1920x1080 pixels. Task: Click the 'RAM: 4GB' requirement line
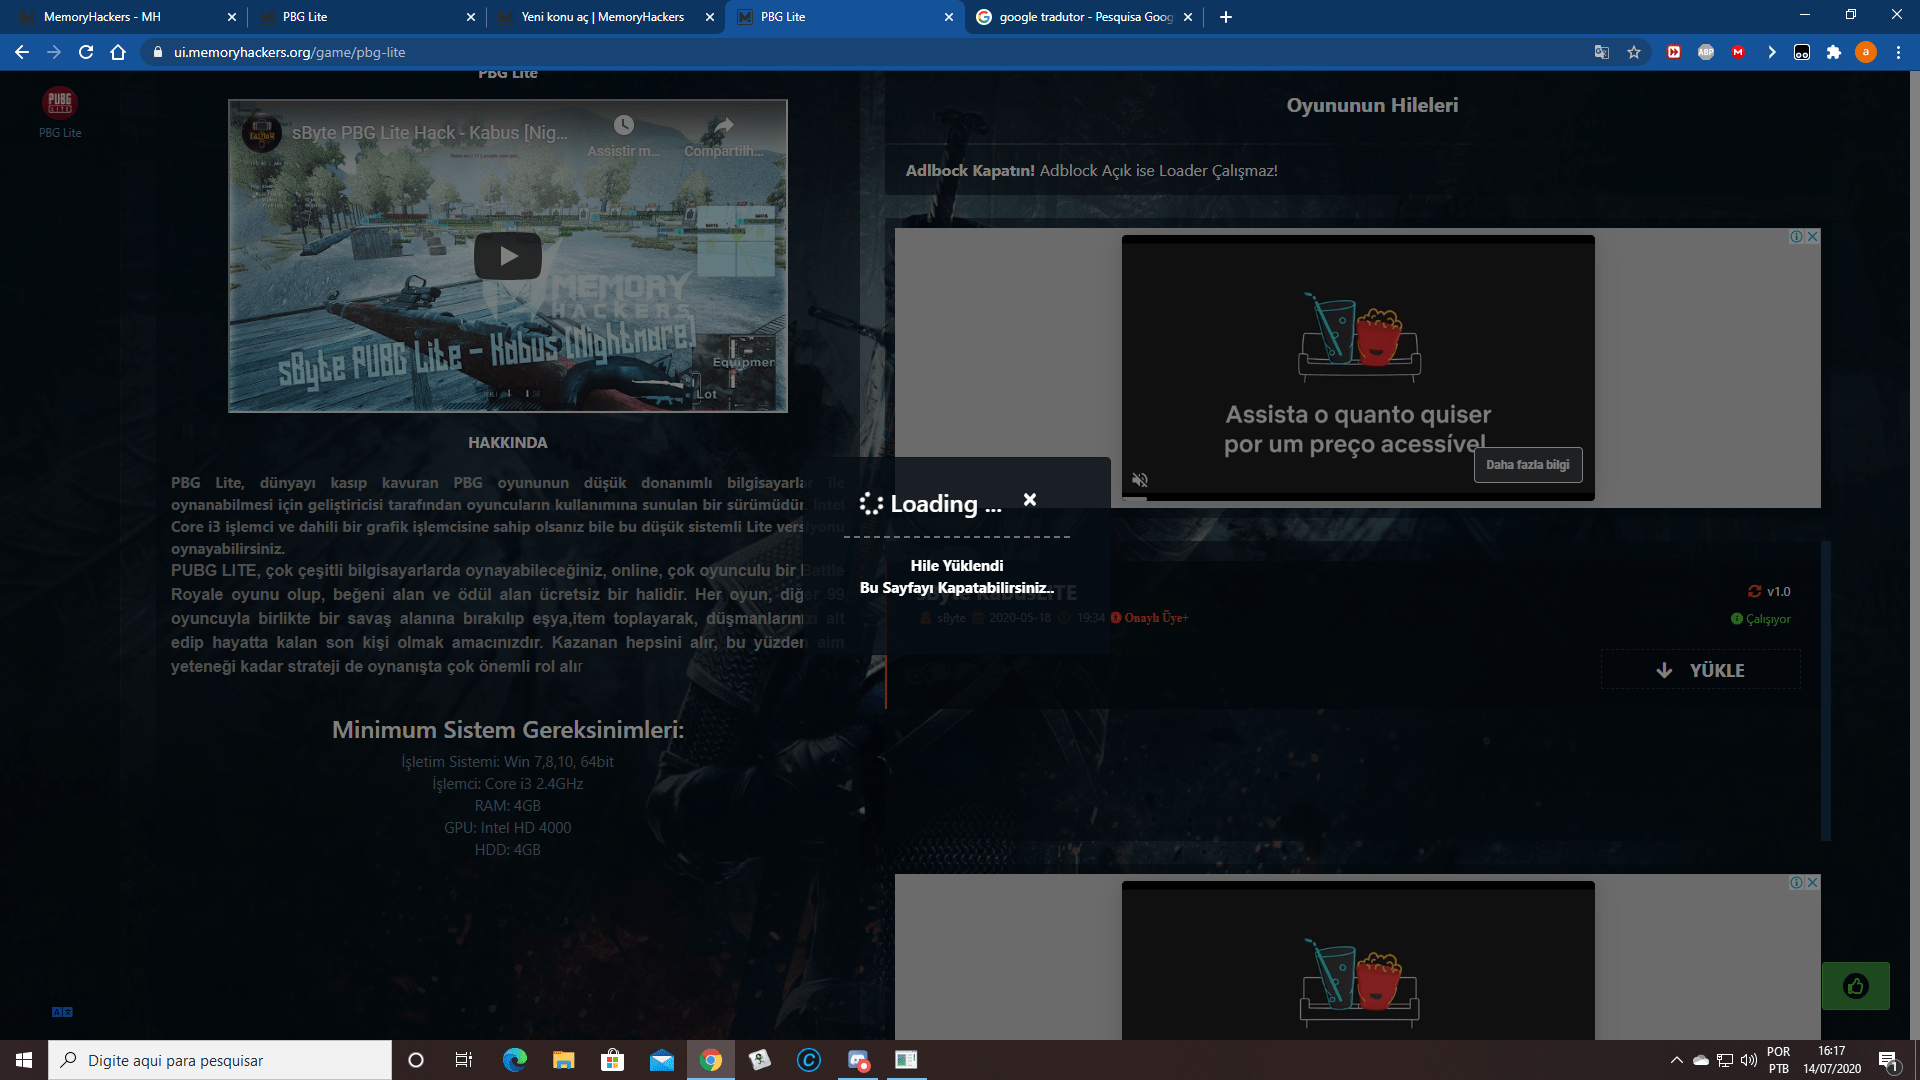coord(508,806)
